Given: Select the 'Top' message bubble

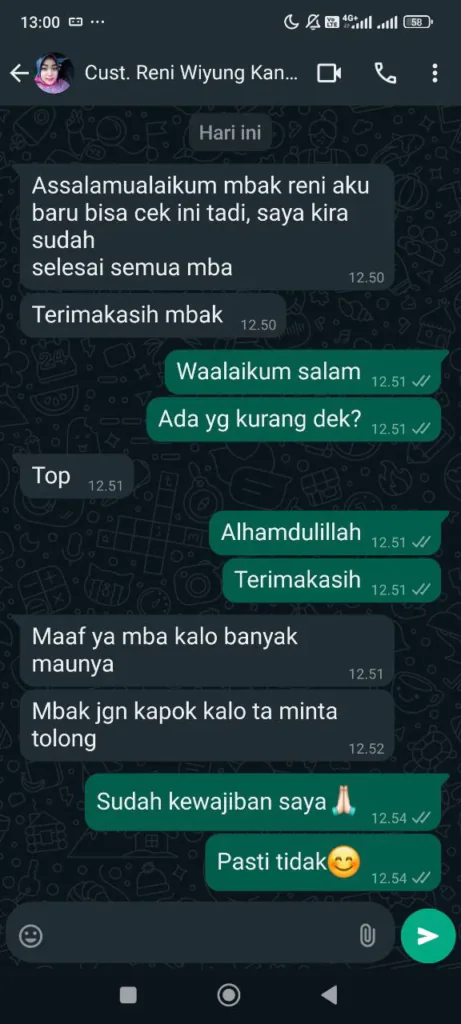Looking at the screenshot, I should (x=77, y=477).
